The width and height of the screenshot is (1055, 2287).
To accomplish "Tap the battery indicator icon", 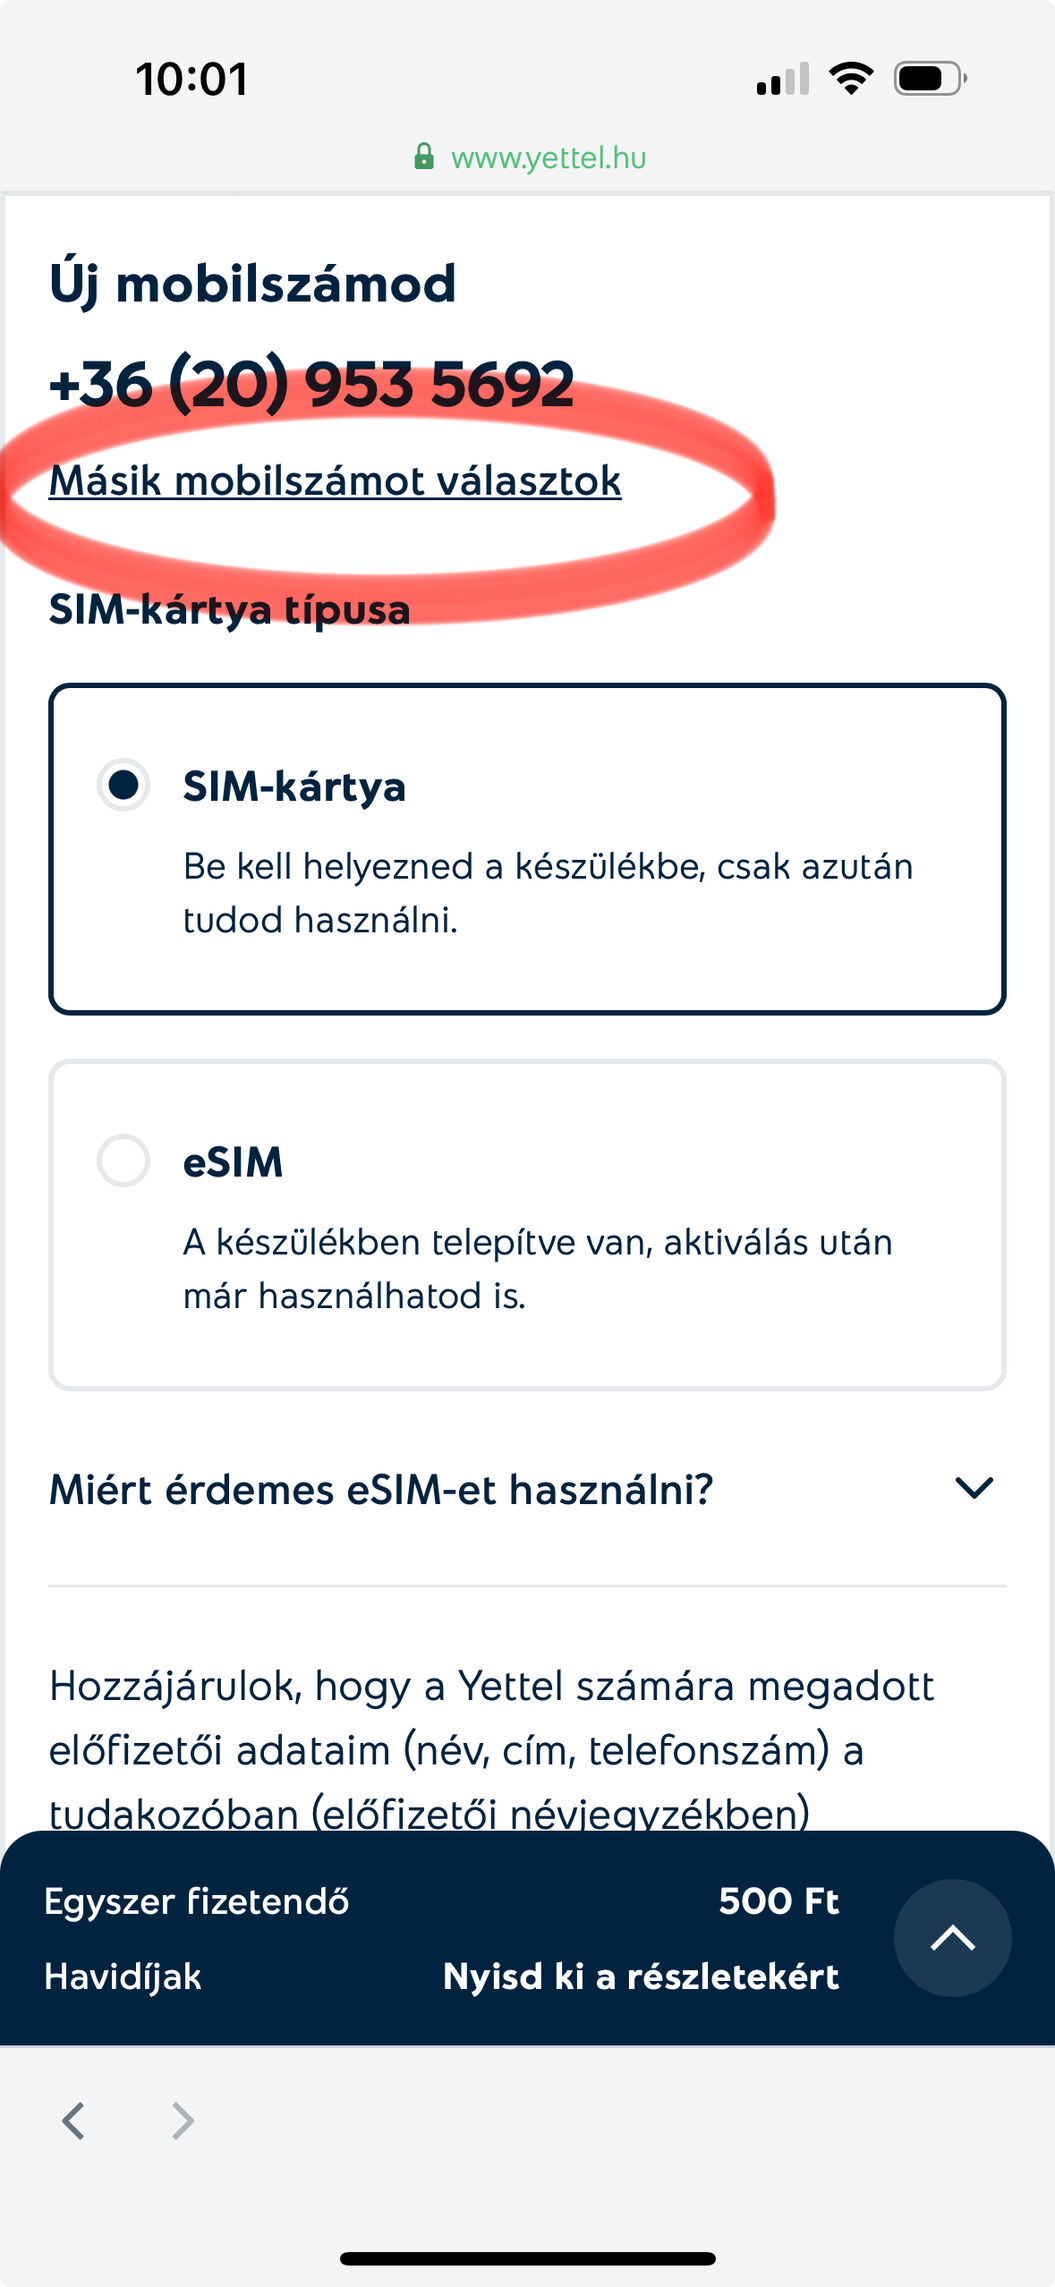I will click(930, 78).
